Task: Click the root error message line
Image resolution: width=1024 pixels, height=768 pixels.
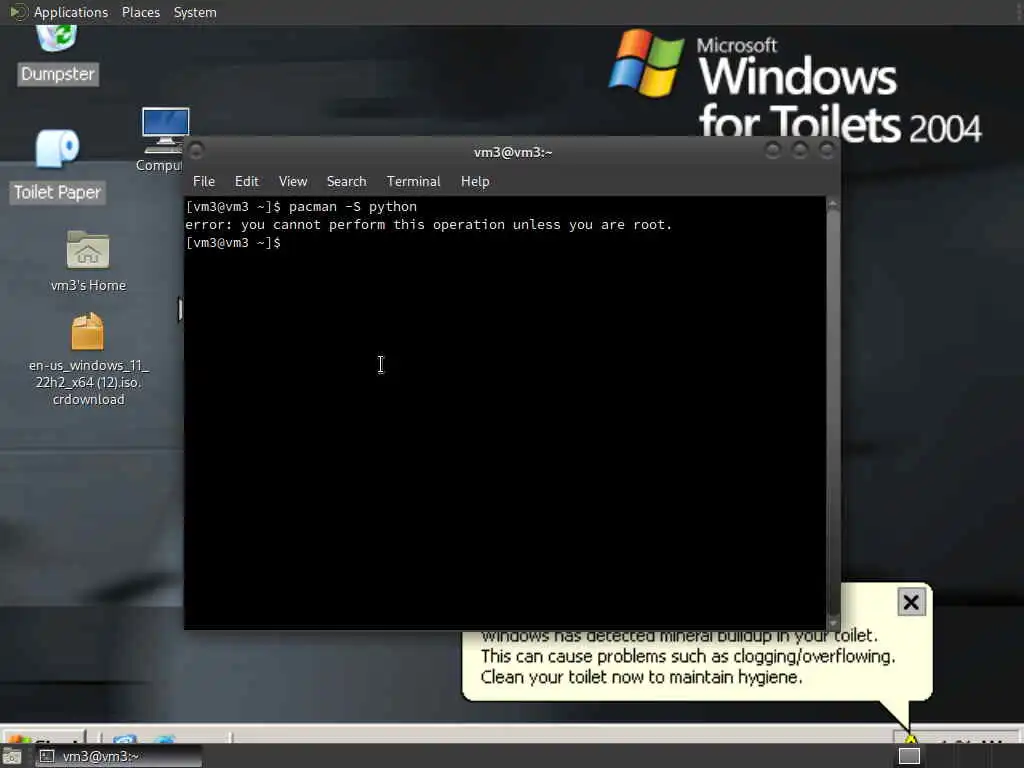Action: [428, 225]
